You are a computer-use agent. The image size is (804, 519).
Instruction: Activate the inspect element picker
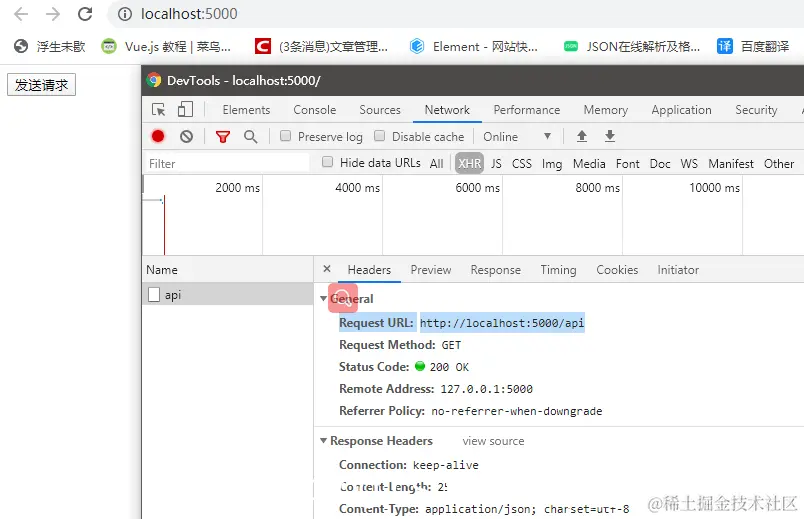(158, 110)
